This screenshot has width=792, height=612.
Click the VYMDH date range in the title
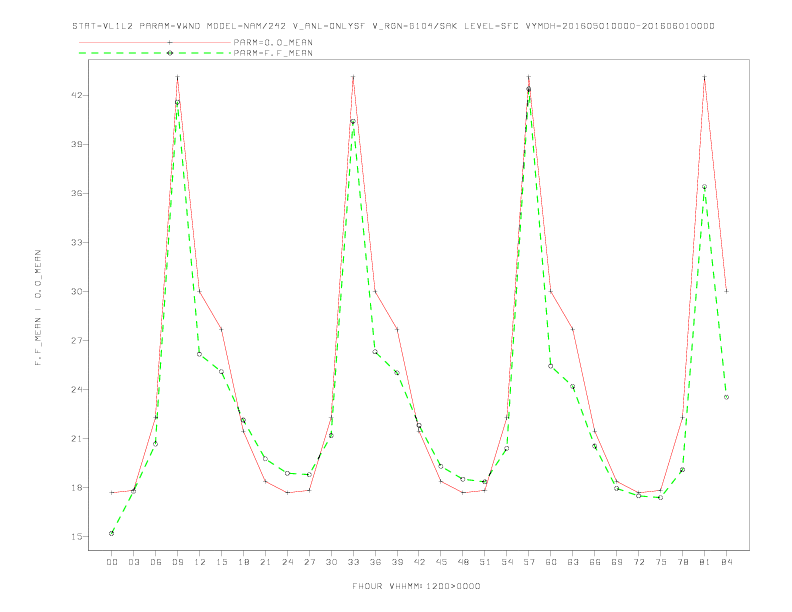[x=620, y=26]
